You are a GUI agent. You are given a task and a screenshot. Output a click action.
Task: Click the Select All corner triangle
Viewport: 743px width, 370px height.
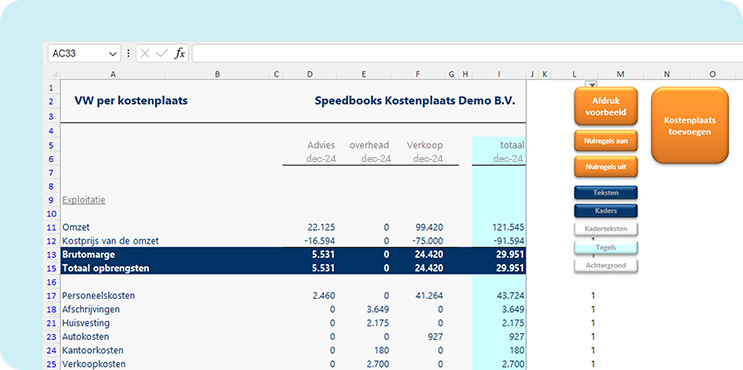point(54,74)
